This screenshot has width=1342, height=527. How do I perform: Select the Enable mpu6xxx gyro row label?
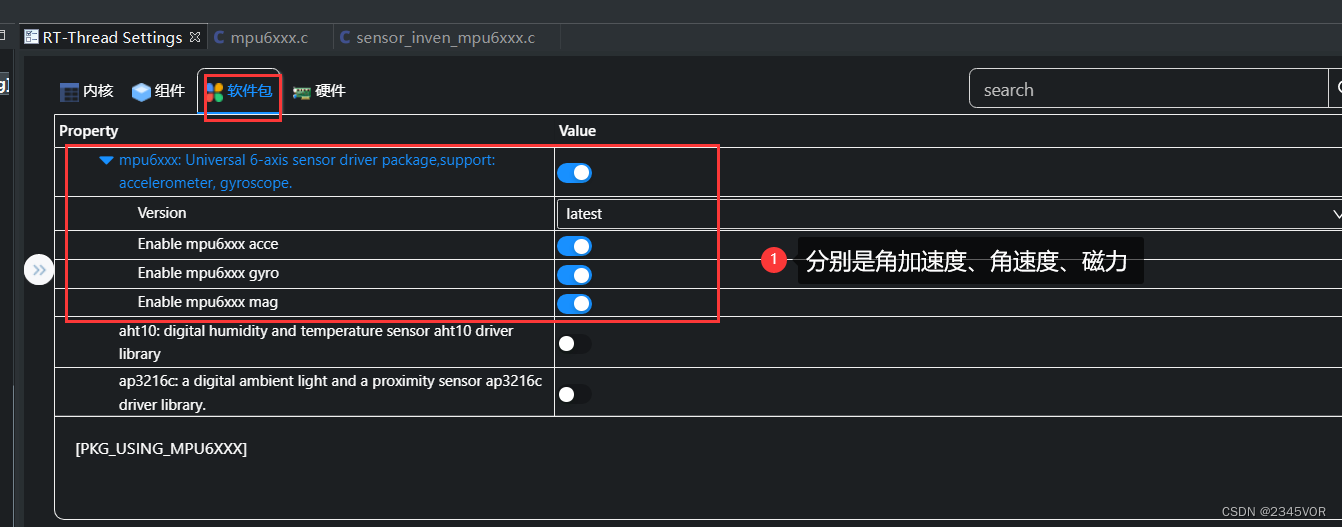[208, 273]
